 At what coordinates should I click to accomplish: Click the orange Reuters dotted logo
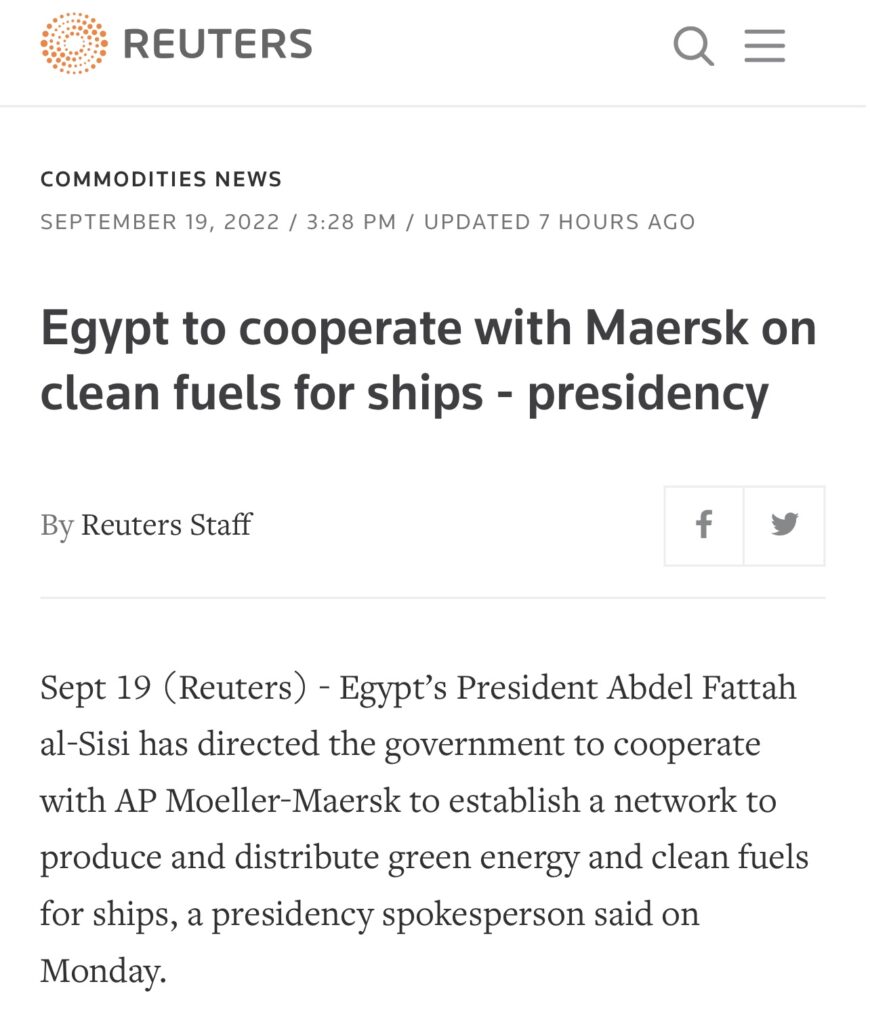[x=74, y=43]
